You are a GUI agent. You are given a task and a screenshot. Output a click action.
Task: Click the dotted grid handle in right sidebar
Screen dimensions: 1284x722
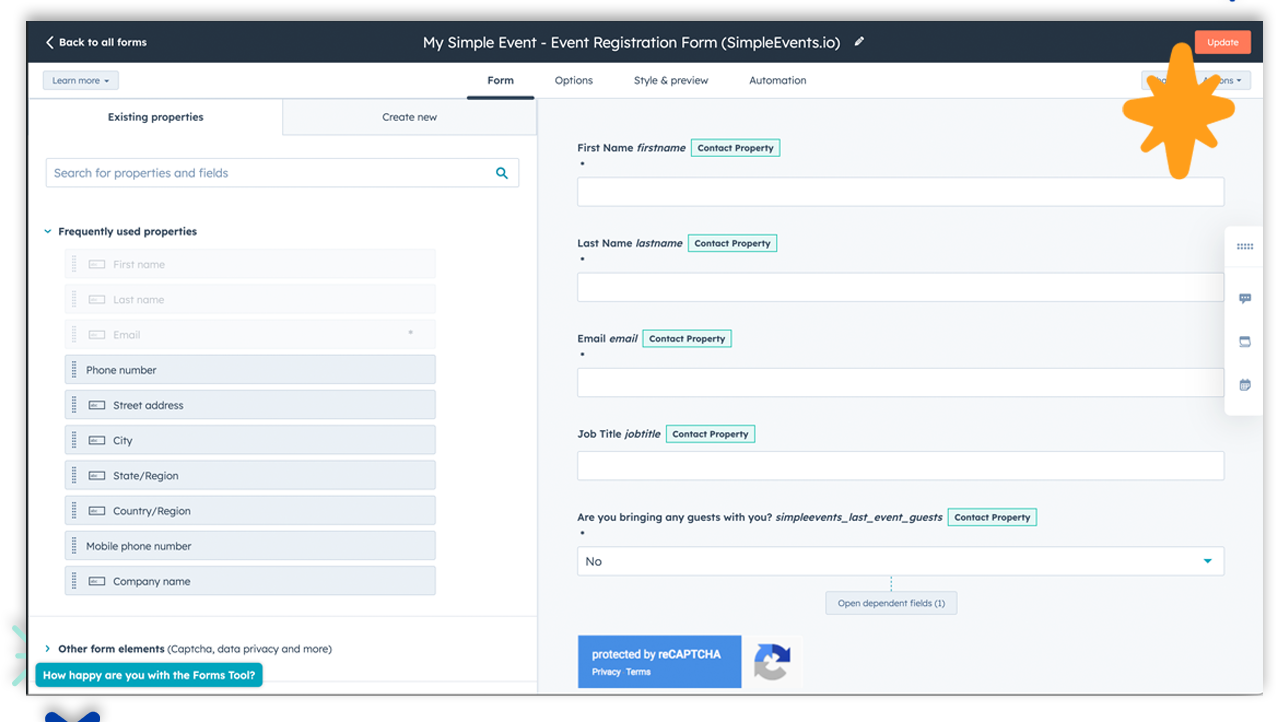(1245, 247)
